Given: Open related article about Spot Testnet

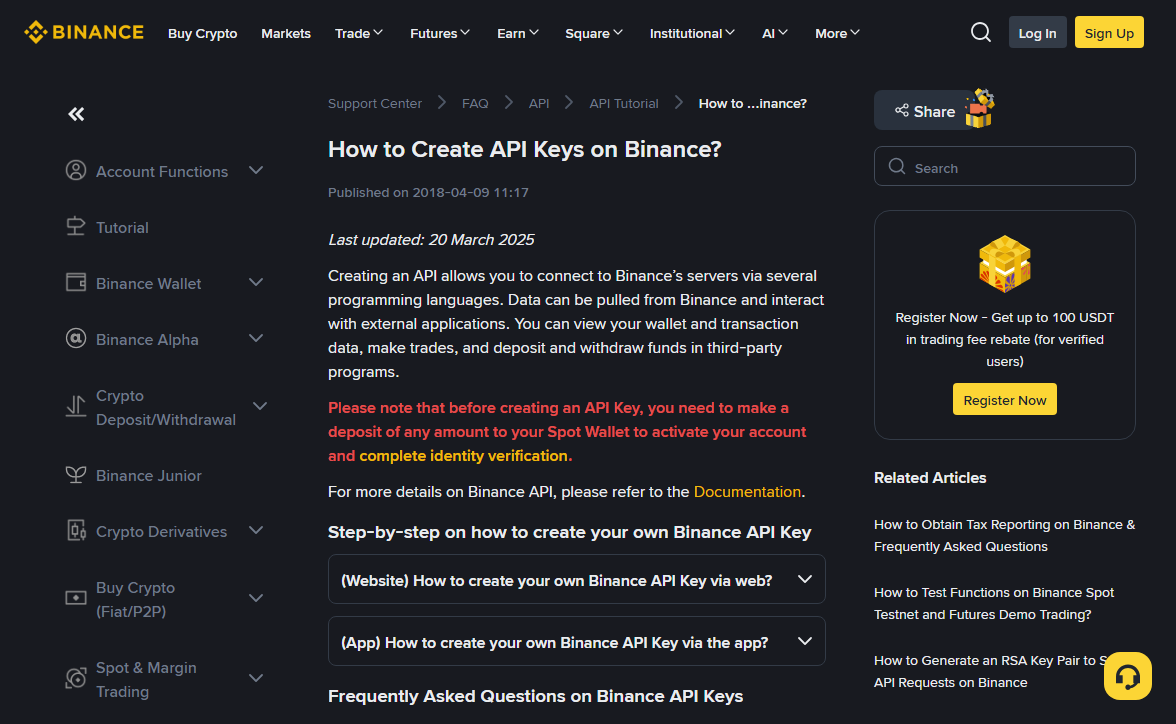Looking at the screenshot, I should pyautogui.click(x=994, y=603).
